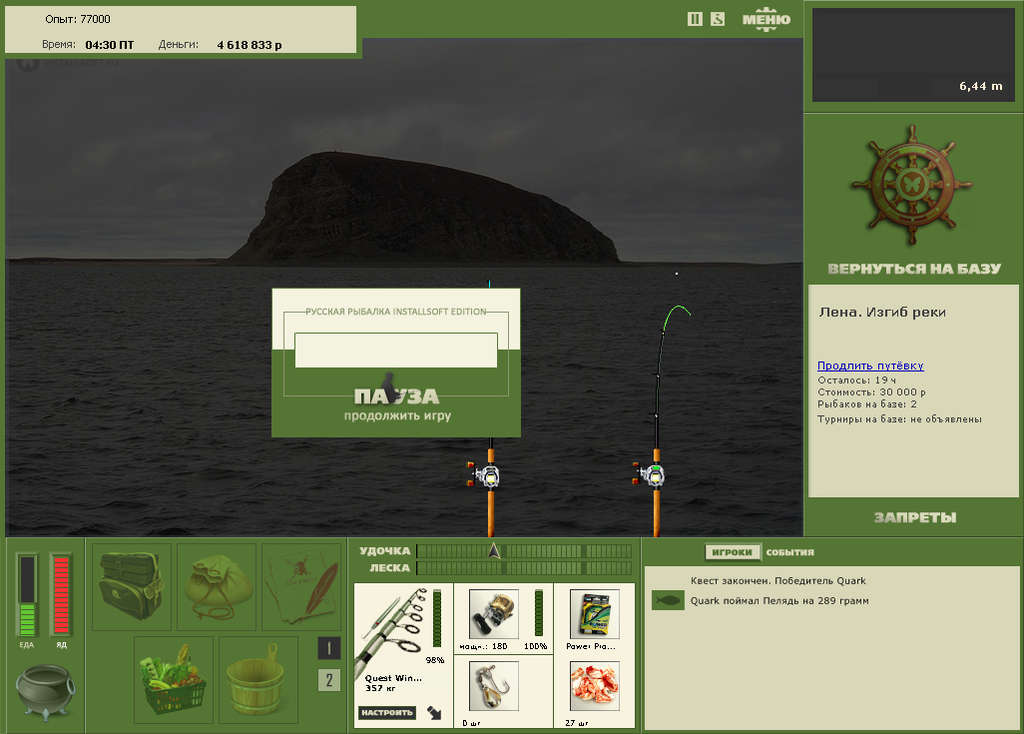Click 'Турниры на базе: не объявлены' text
Screen dimensions: 1024x734
[899, 419]
